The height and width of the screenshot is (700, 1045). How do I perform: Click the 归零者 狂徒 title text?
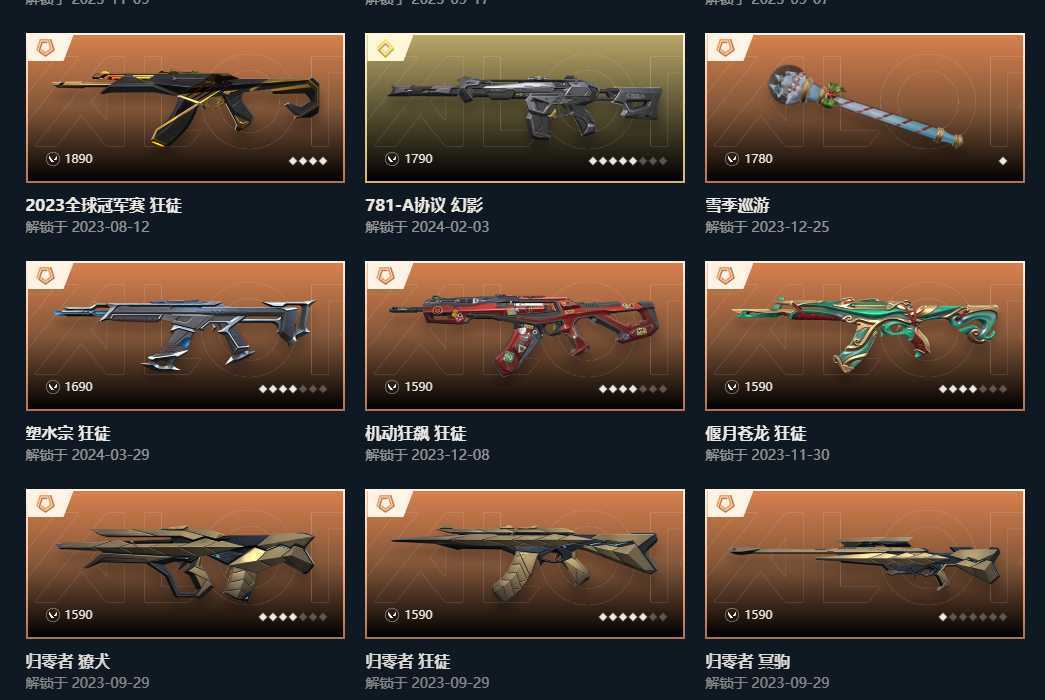pyautogui.click(x=408, y=661)
